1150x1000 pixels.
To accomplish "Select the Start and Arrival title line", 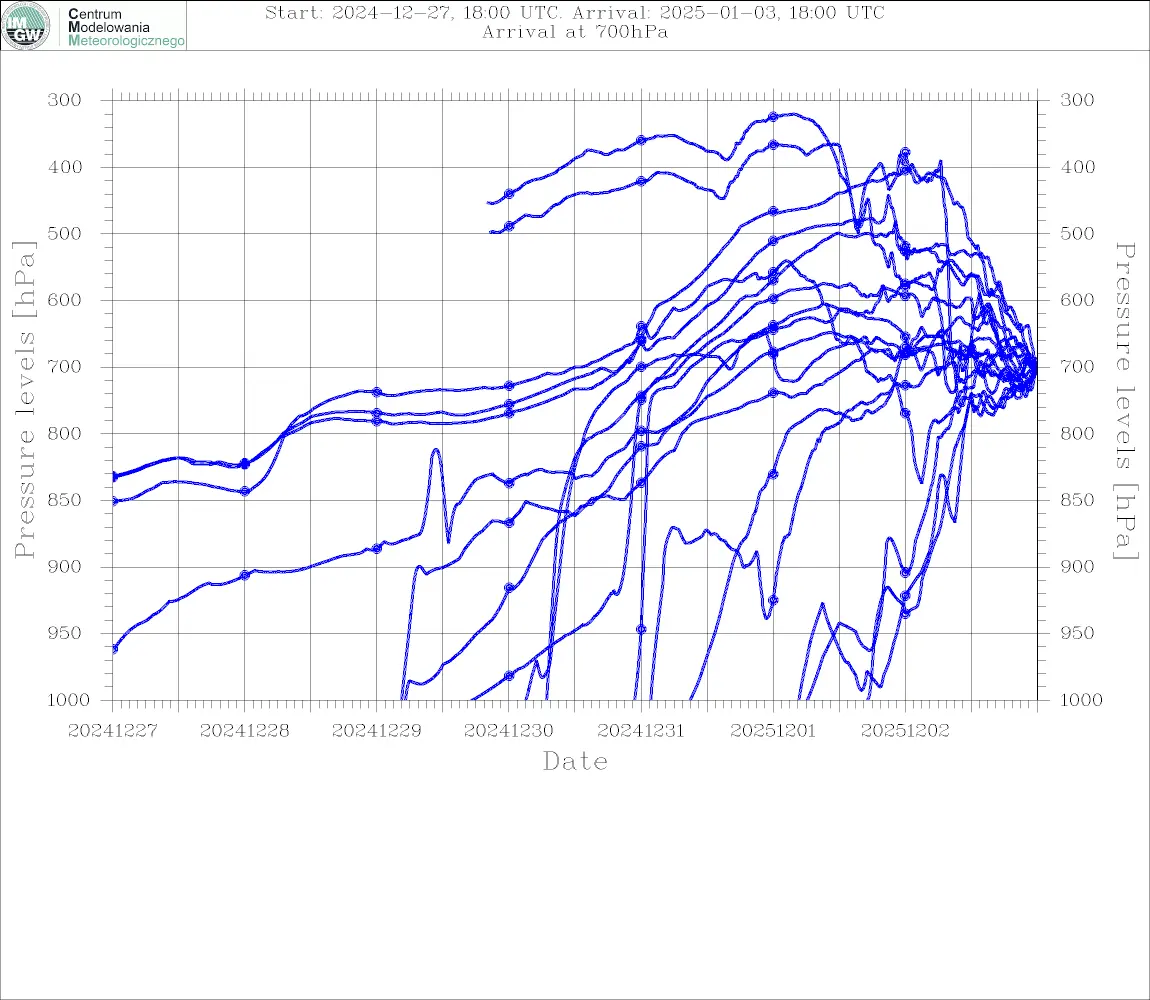I will [x=575, y=12].
